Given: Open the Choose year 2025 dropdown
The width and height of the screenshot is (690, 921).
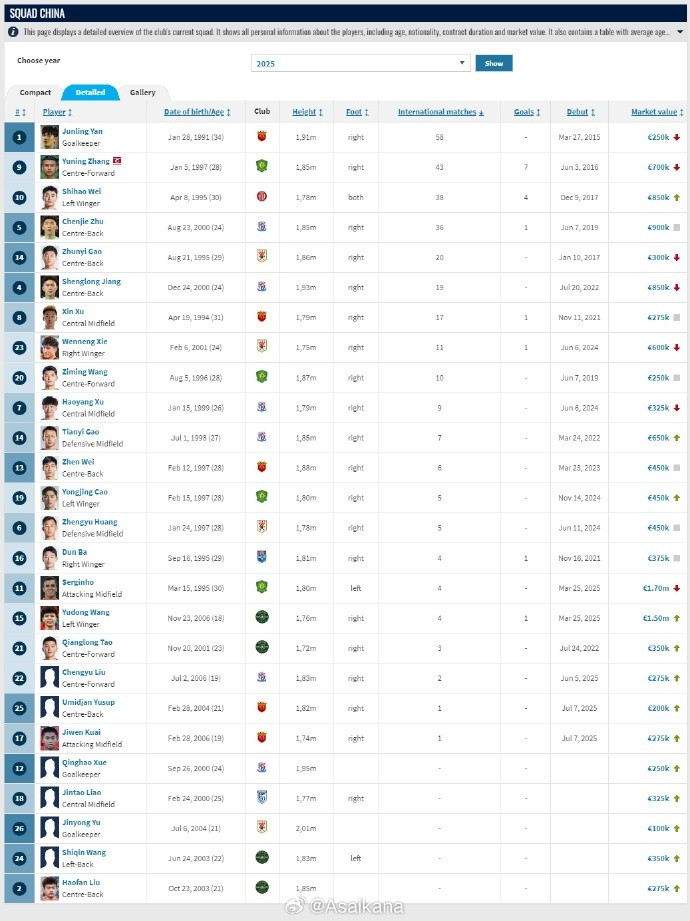Looking at the screenshot, I should coord(361,63).
